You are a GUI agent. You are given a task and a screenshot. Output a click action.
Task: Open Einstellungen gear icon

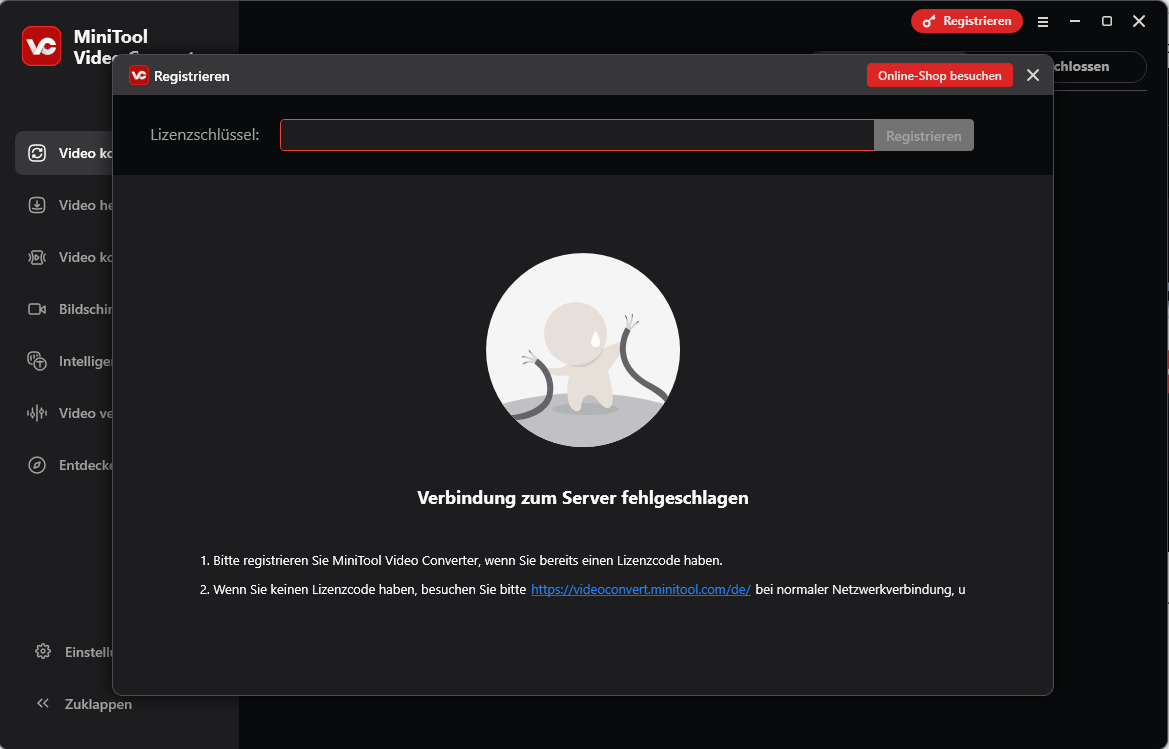42,651
